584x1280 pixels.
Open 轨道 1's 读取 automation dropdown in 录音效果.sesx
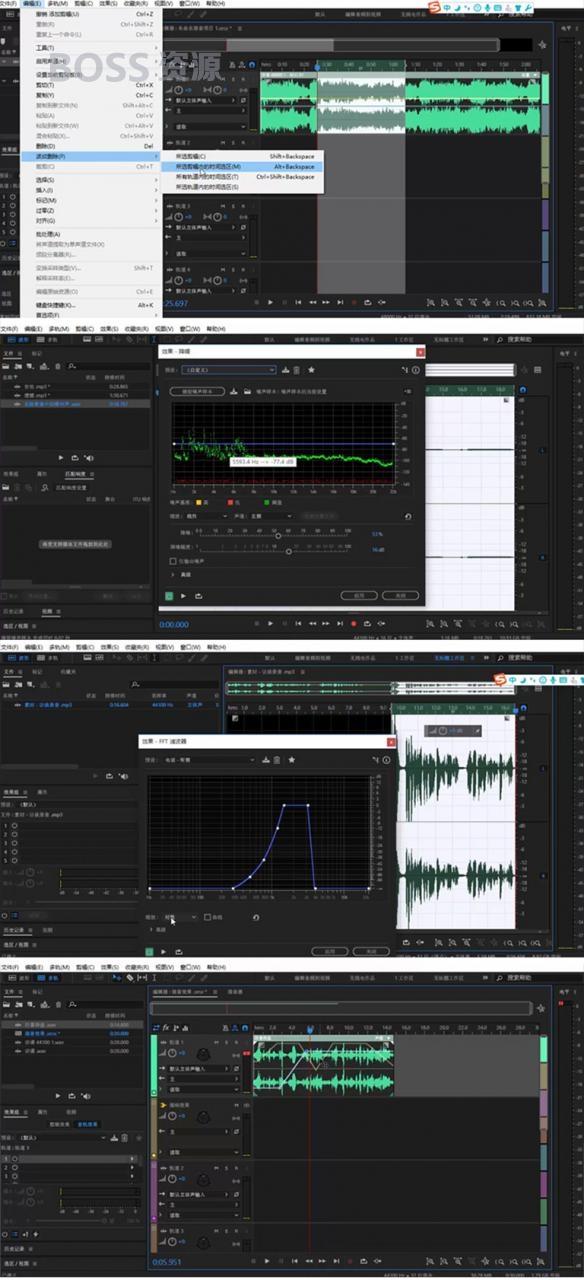[x=203, y=1090]
